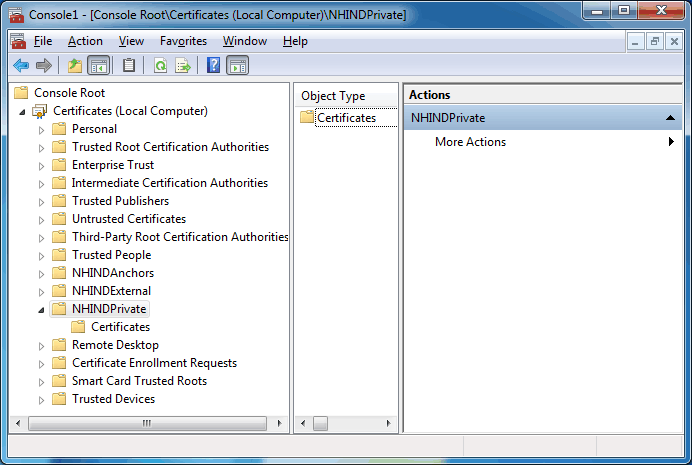Select Certificates item in Object Type list
The width and height of the screenshot is (692, 465).
(x=346, y=118)
